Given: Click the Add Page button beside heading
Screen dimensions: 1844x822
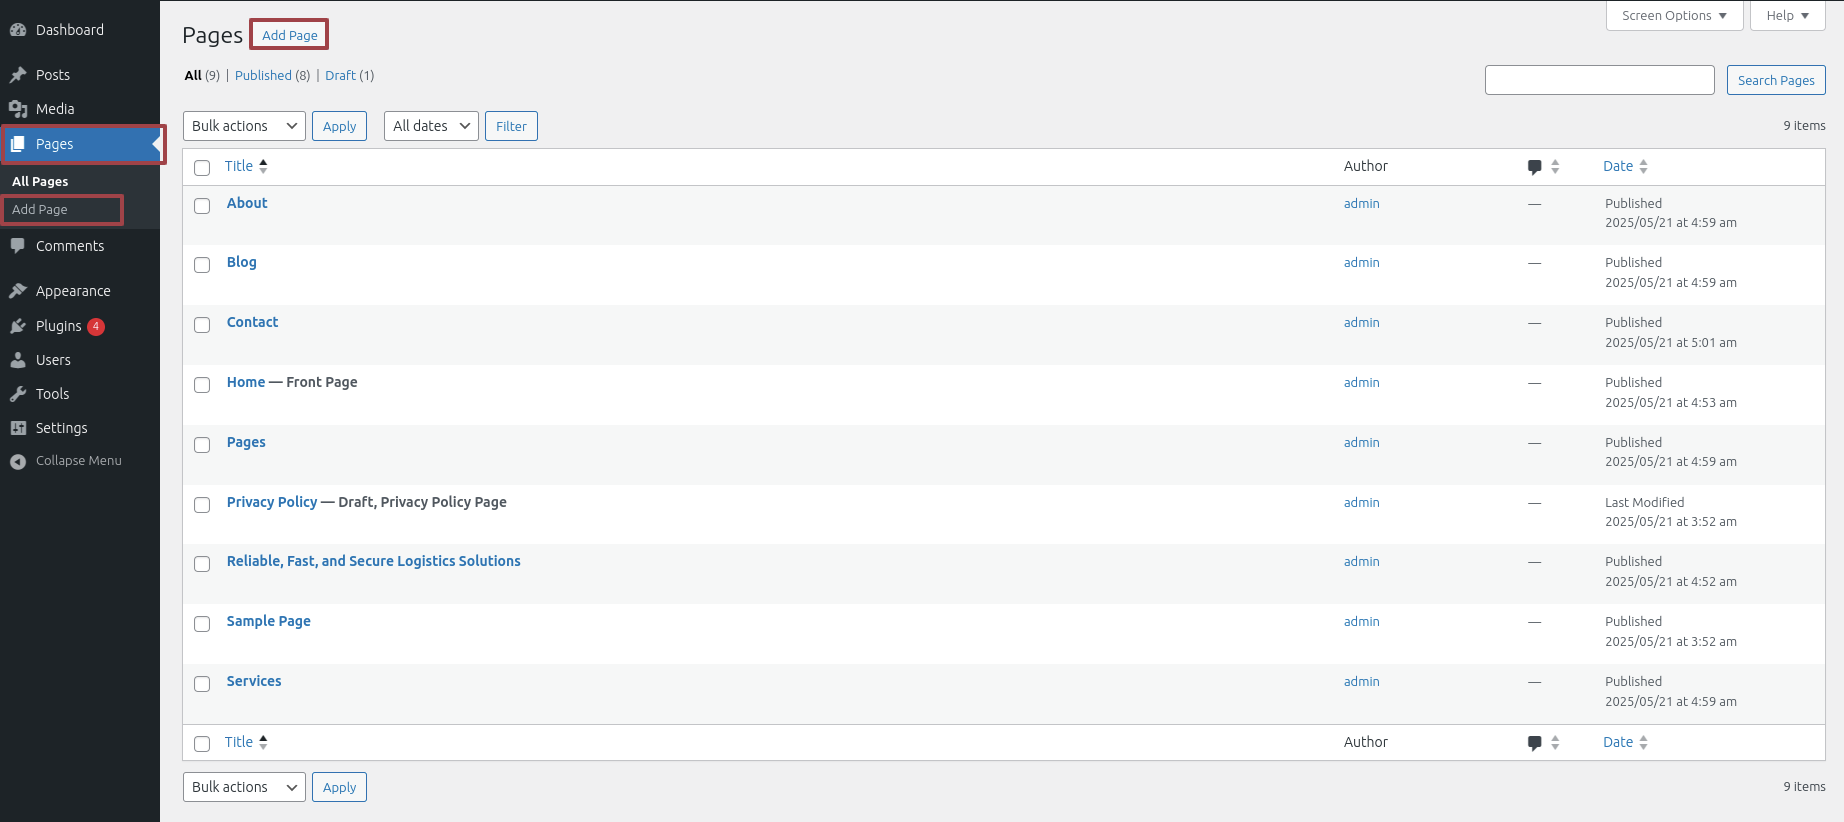Looking at the screenshot, I should [x=289, y=35].
